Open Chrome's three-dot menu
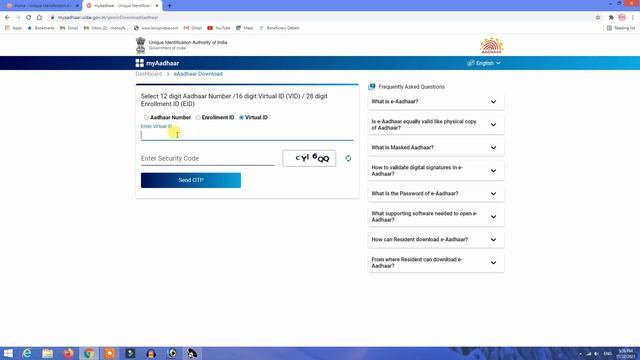The image size is (640, 360). (633, 18)
